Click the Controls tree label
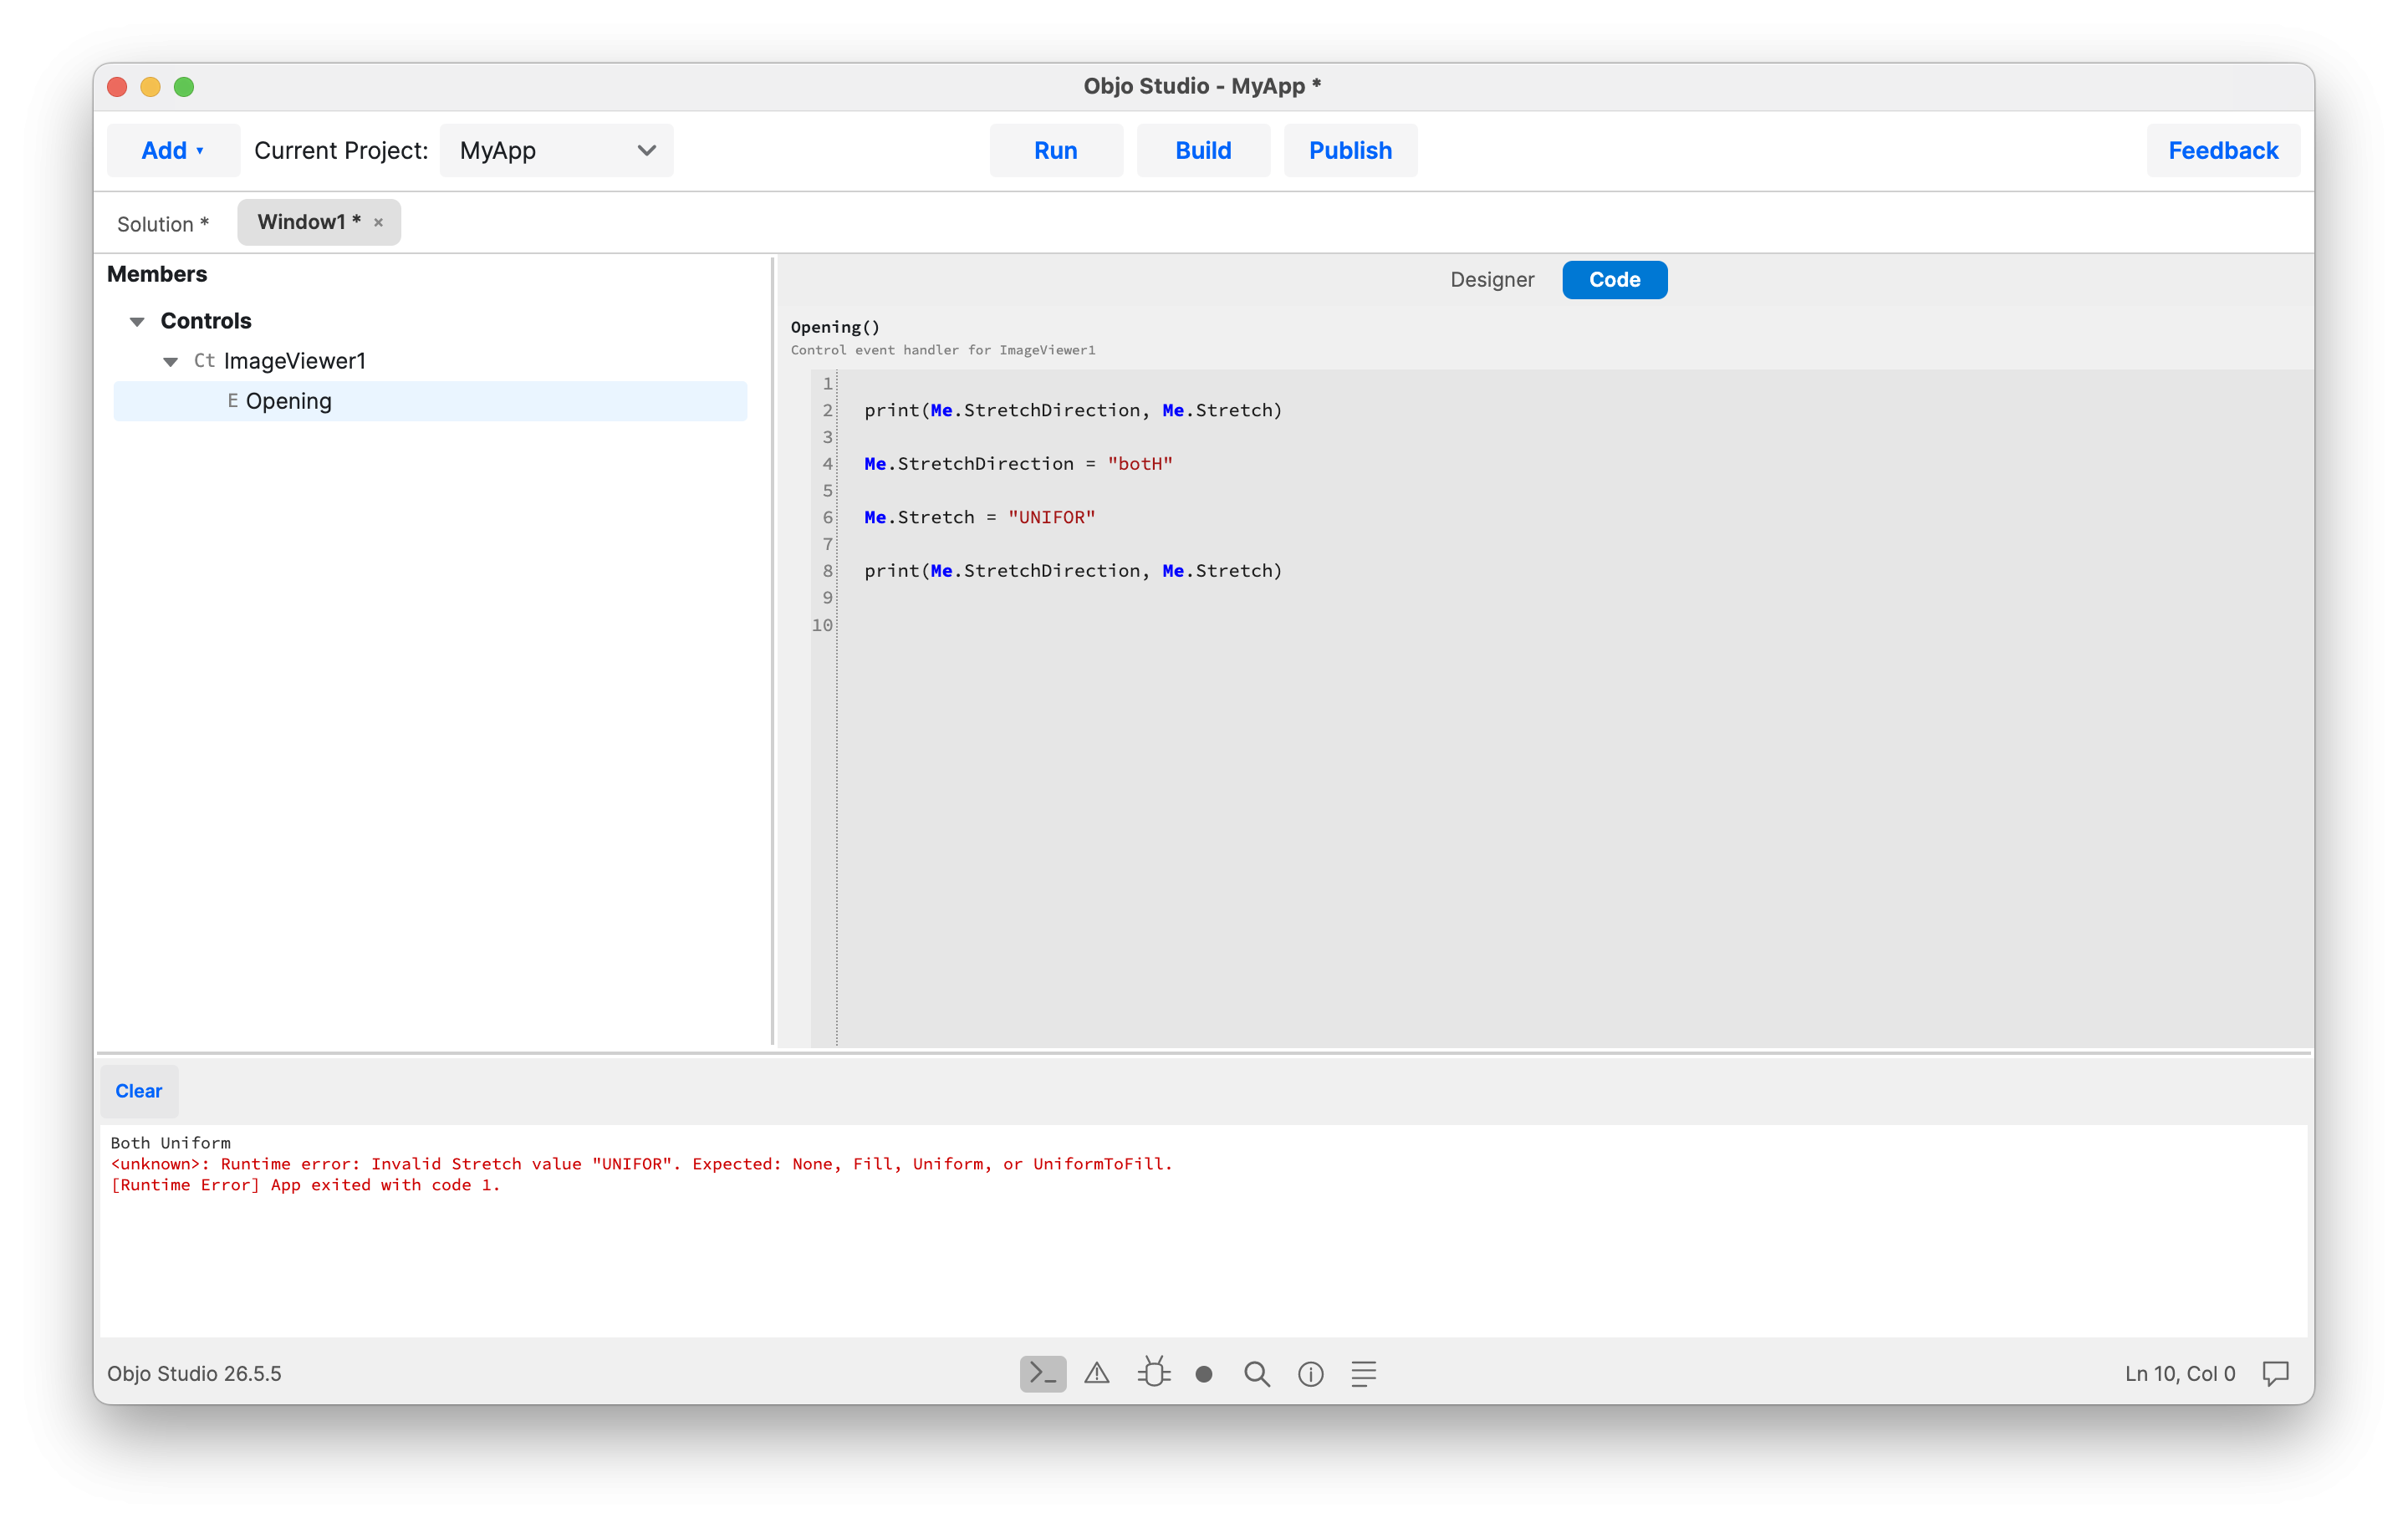The width and height of the screenshot is (2408, 1528). pos(206,320)
